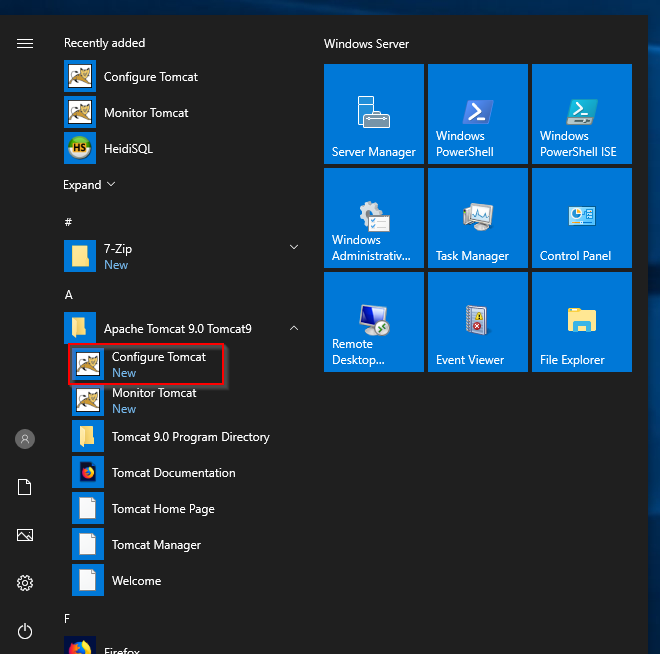Open Task Manager tile
This screenshot has height=654, width=660.
[478, 218]
